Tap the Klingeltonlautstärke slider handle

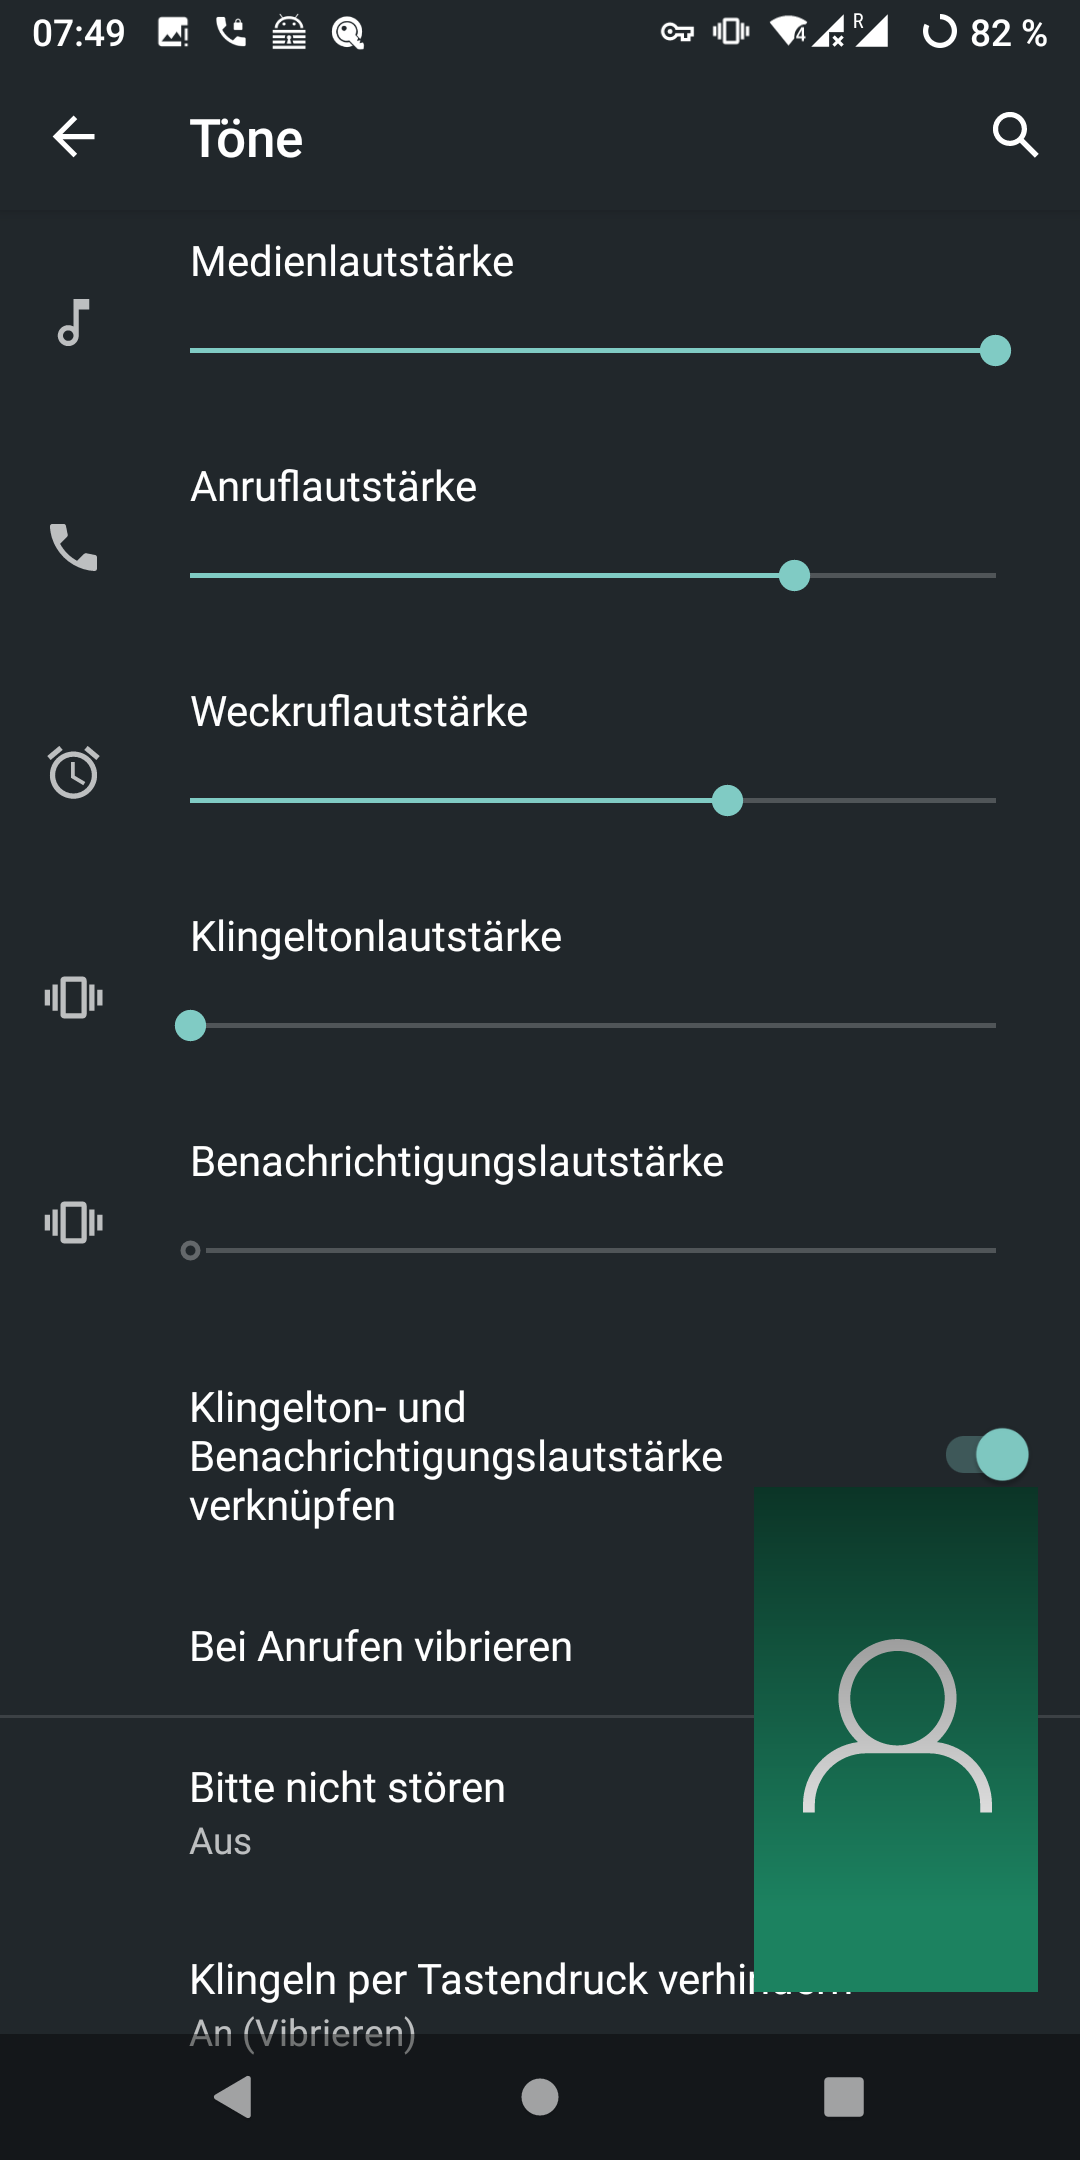click(x=190, y=1026)
